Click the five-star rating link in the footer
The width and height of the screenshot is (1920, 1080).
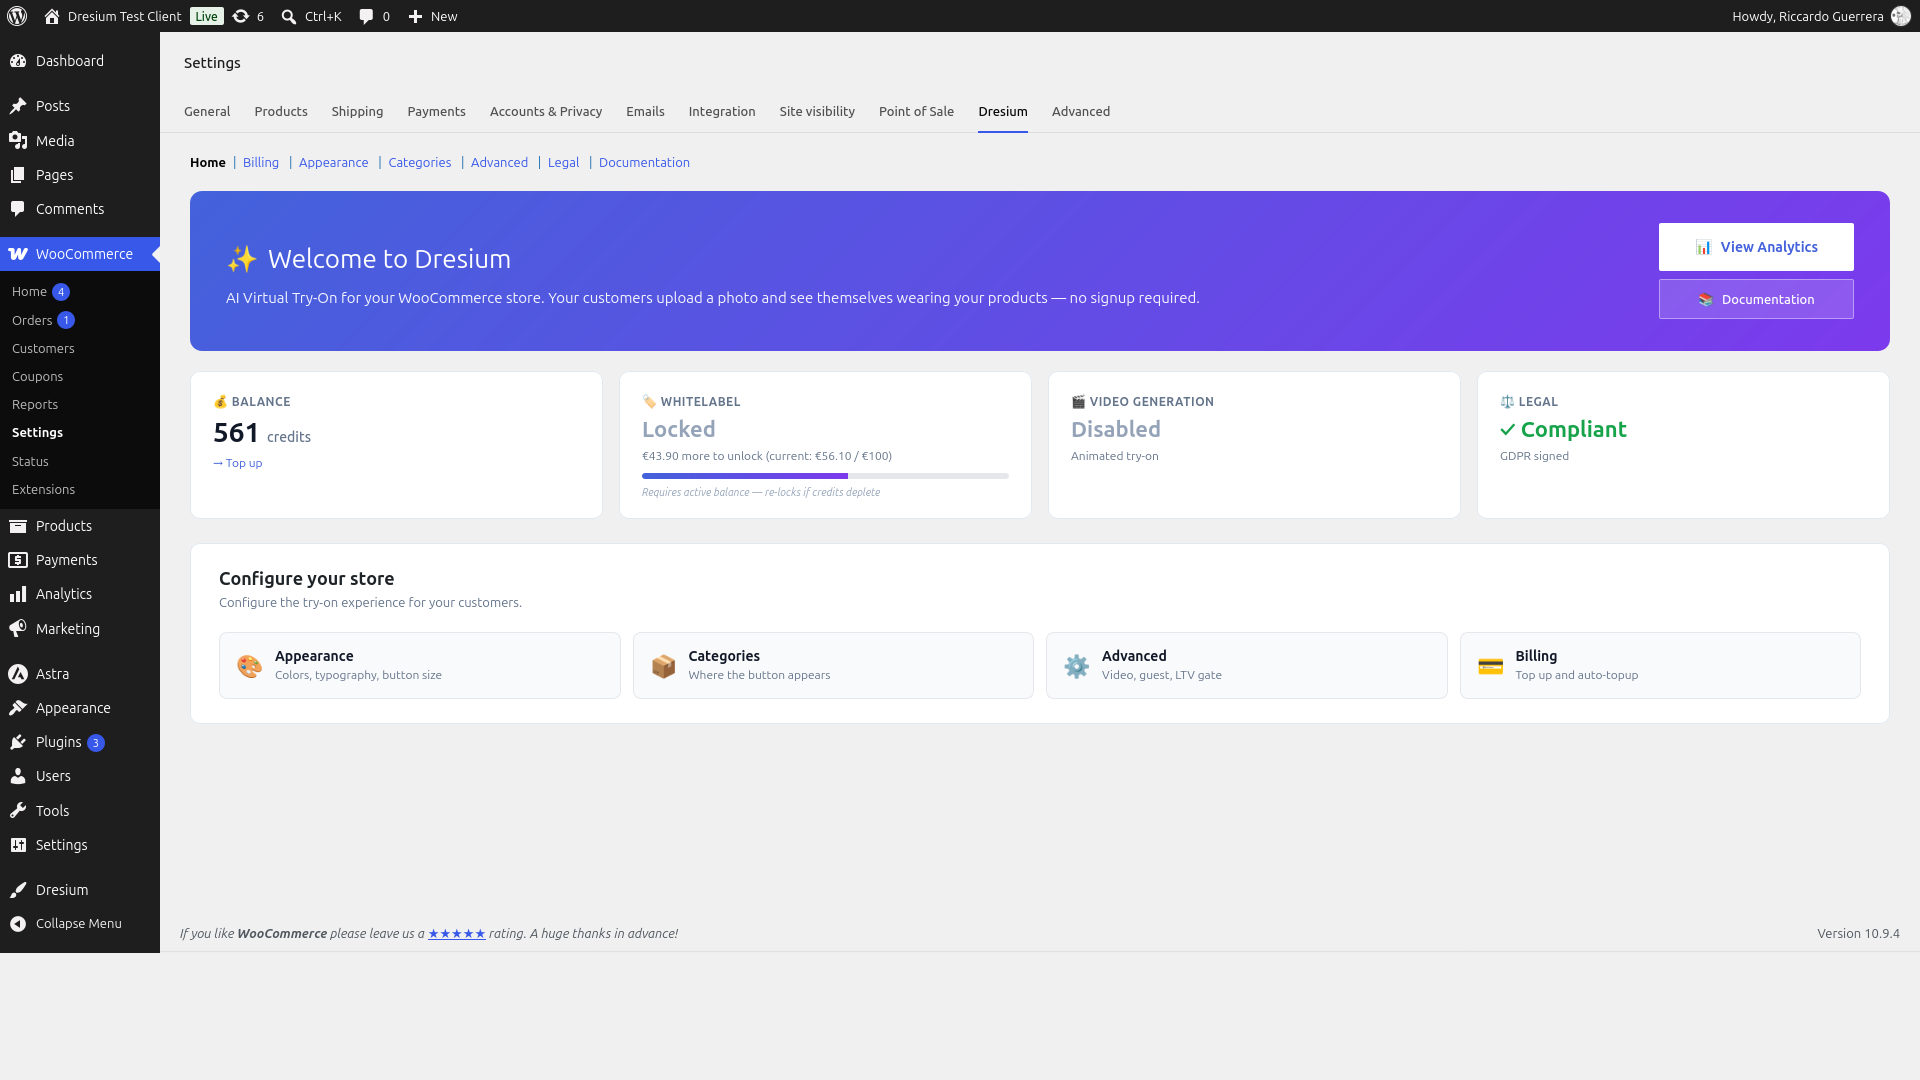tap(457, 934)
